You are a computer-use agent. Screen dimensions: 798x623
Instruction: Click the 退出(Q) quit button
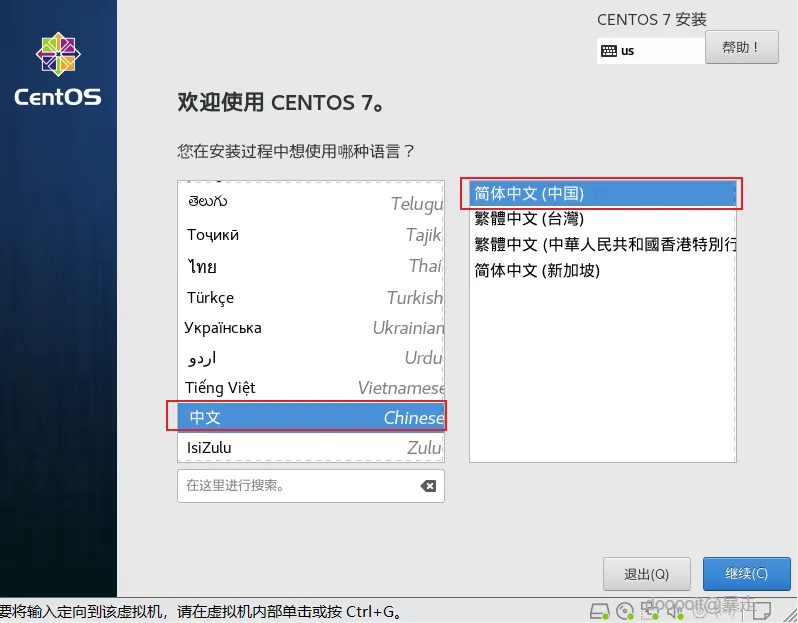646,574
